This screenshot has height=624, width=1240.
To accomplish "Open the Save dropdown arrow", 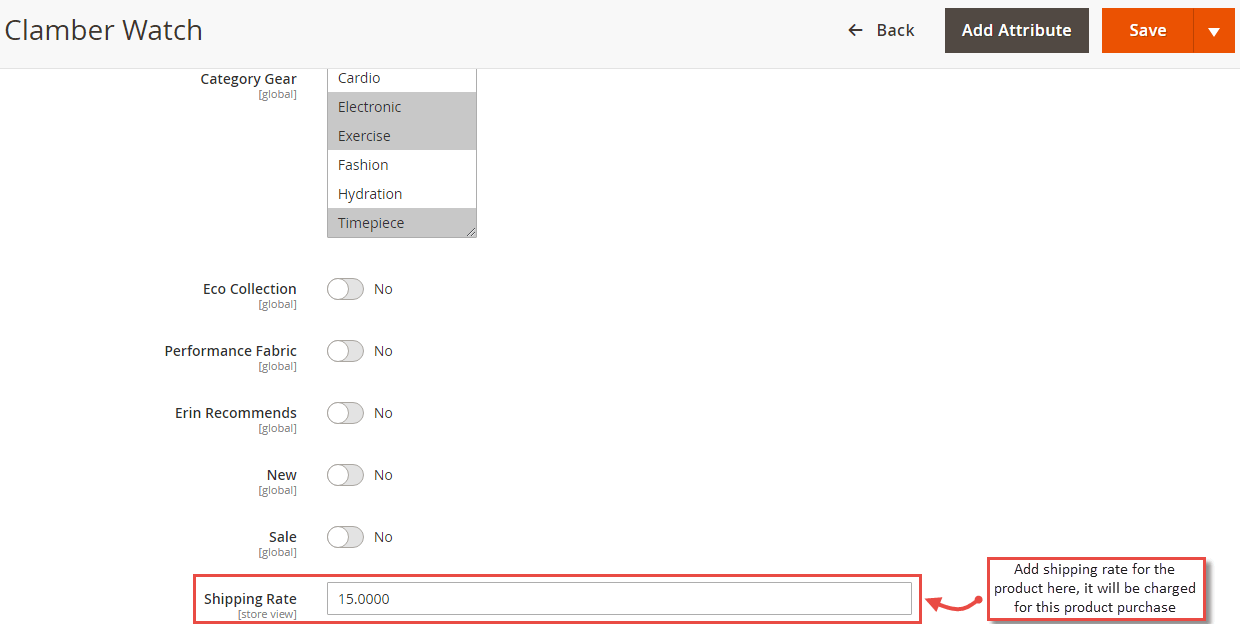I will coord(1214,31).
